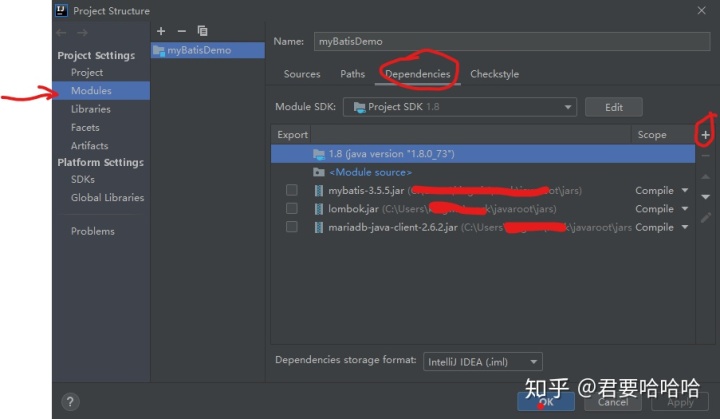This screenshot has height=419, width=720.
Task: Toggle export checkbox for mybatis-3.5.5.jar
Action: pos(292,190)
